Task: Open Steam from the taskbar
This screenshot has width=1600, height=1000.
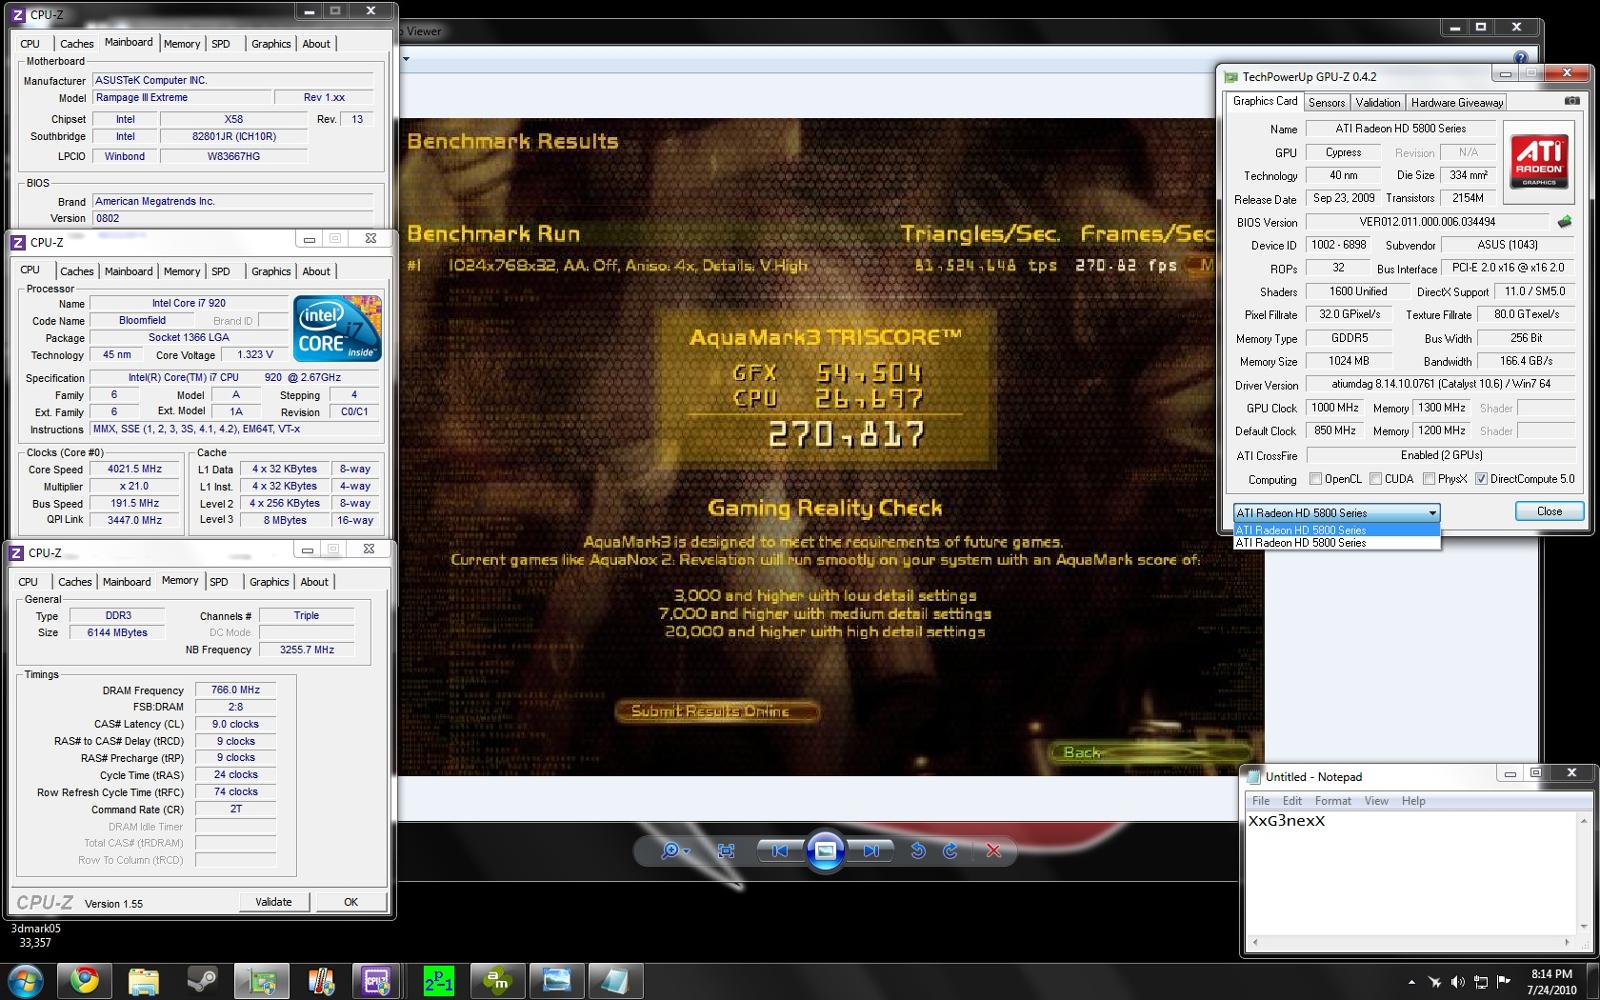Action: [x=203, y=981]
